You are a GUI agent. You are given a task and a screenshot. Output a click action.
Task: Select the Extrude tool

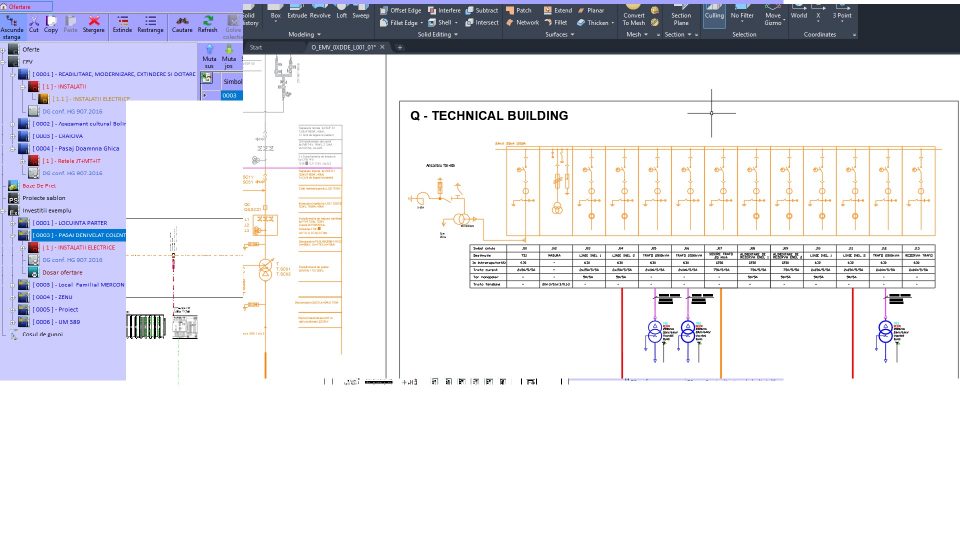(x=297, y=12)
